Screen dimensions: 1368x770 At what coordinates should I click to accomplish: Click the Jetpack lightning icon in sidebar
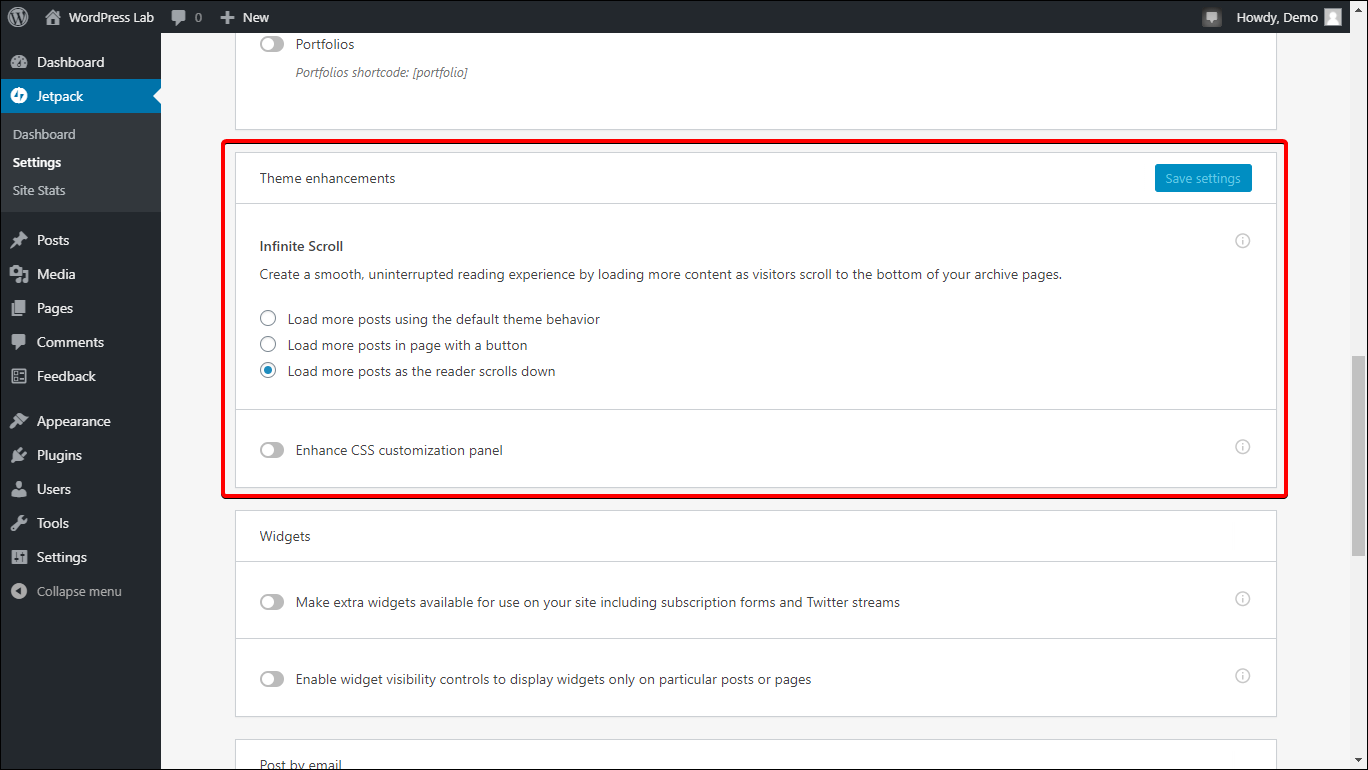[x=19, y=96]
